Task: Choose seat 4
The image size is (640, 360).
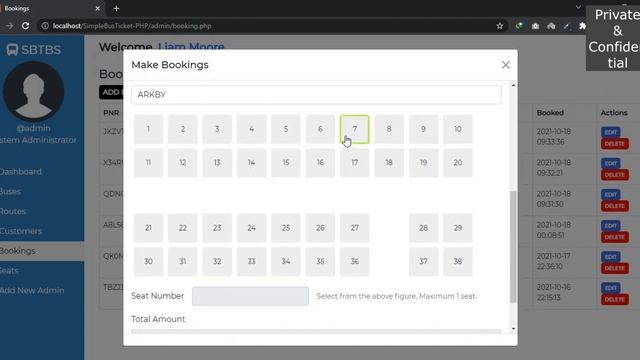Action: tap(251, 129)
